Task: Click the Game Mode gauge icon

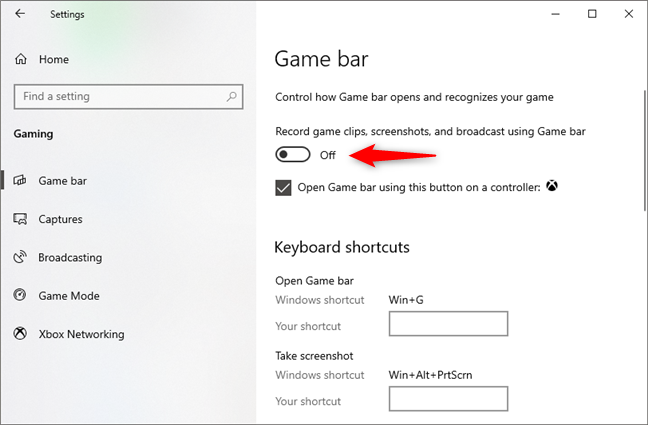Action: [x=20, y=295]
